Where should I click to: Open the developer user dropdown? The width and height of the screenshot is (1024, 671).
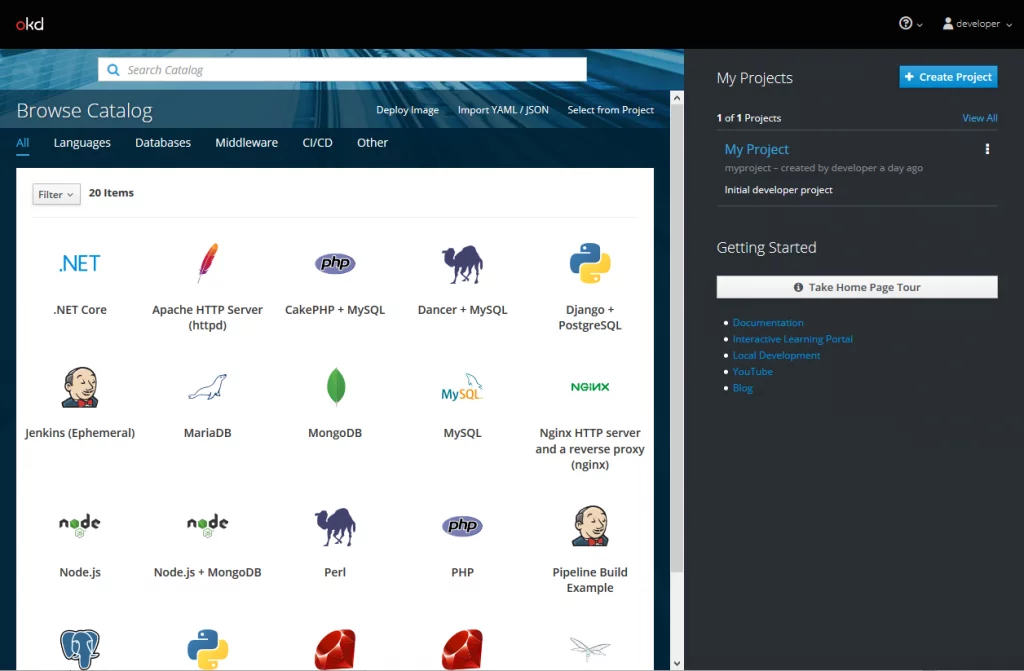click(x=977, y=24)
